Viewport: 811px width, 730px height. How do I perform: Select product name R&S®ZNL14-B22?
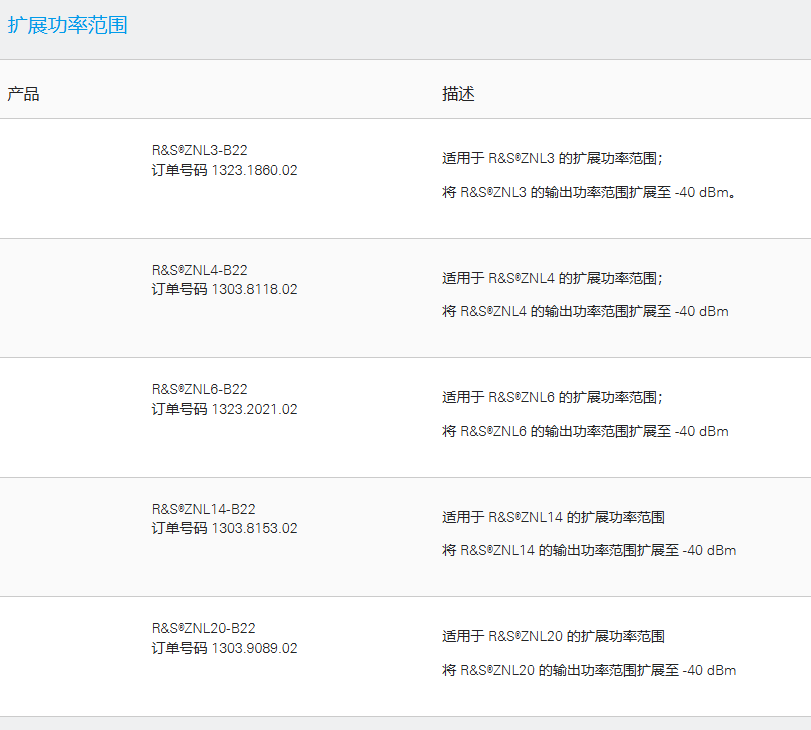204,509
